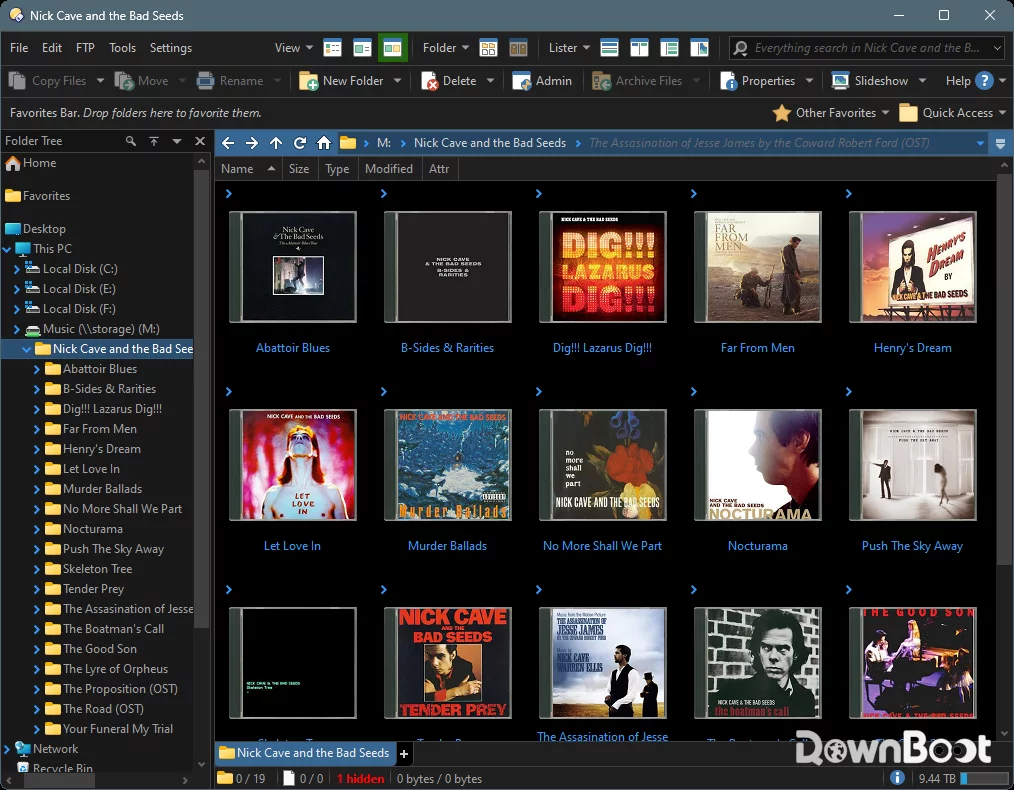Open the Lister dropdown menu
Screen dimensions: 1014x790
[x=569, y=48]
